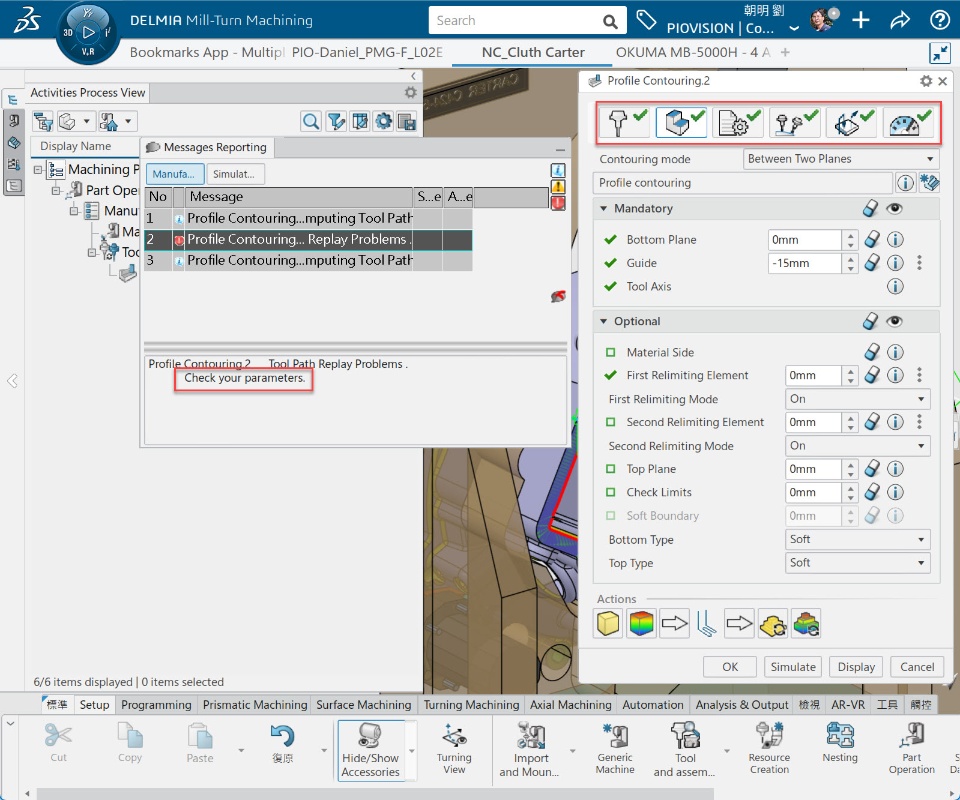The height and width of the screenshot is (800, 960).
Task: Open the Second Relimiting Mode dropdown
Action: point(857,446)
